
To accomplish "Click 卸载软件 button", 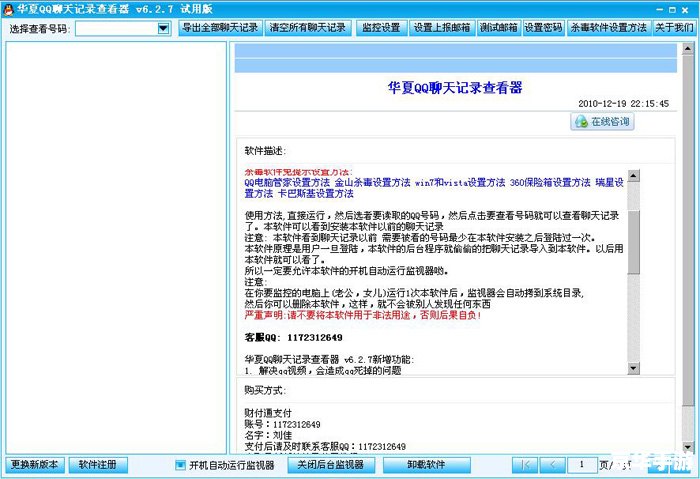I will click(x=426, y=465).
